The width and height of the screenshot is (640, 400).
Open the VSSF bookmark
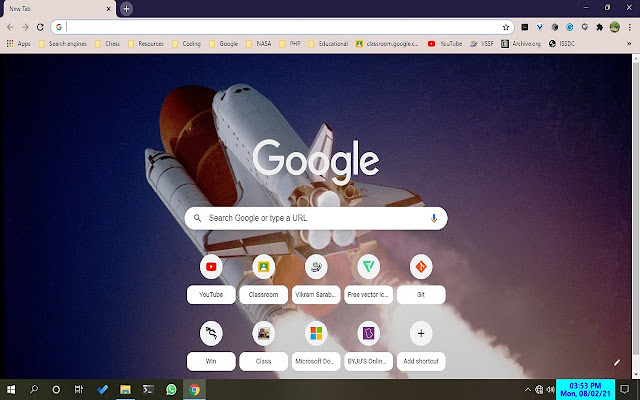point(482,44)
